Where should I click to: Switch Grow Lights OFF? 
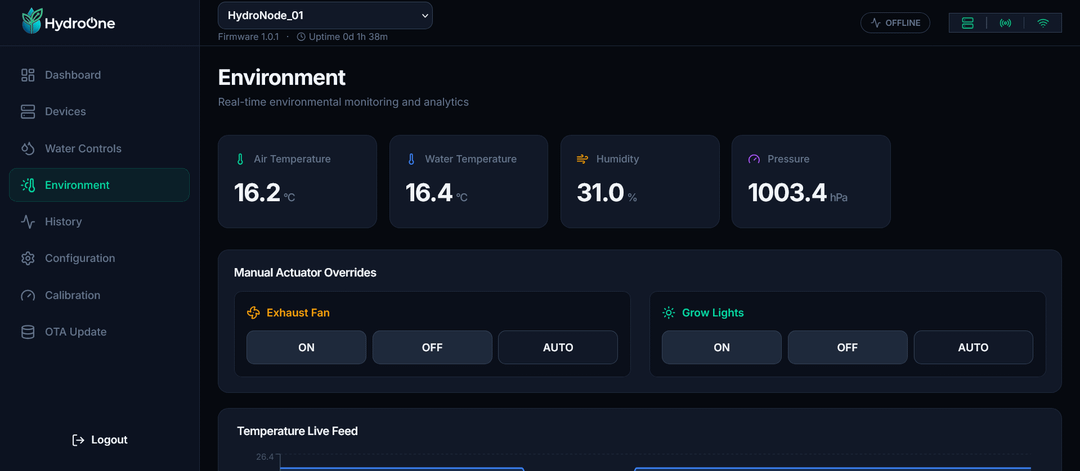[x=847, y=347]
